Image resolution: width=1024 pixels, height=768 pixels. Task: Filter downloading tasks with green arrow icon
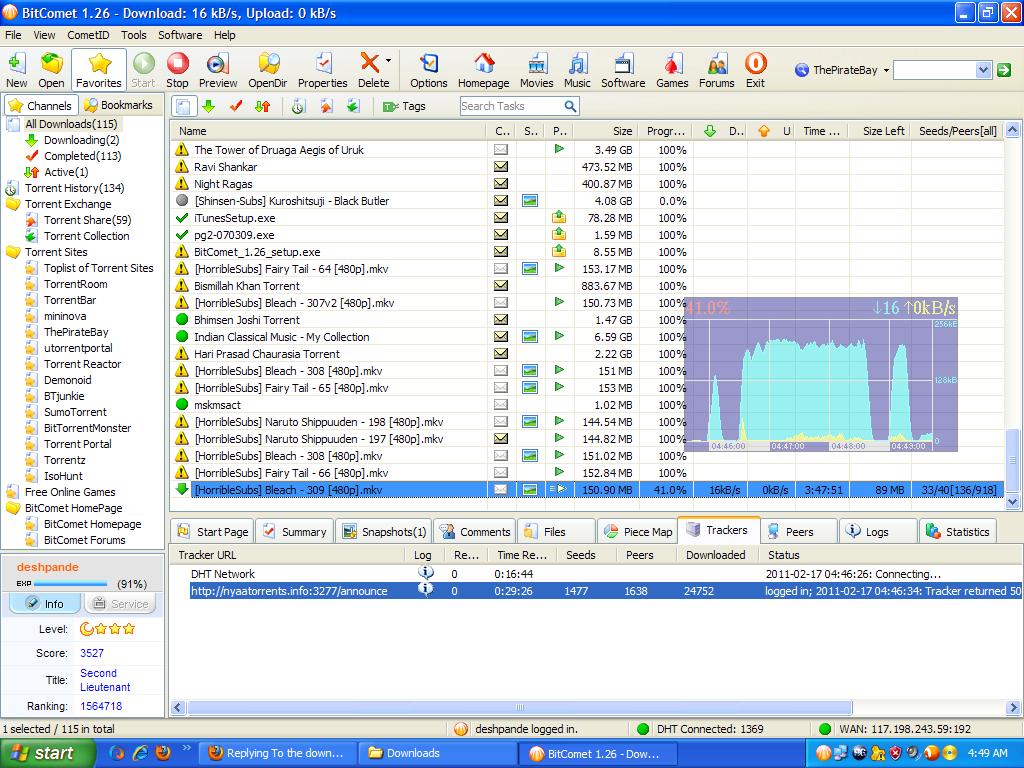(208, 106)
